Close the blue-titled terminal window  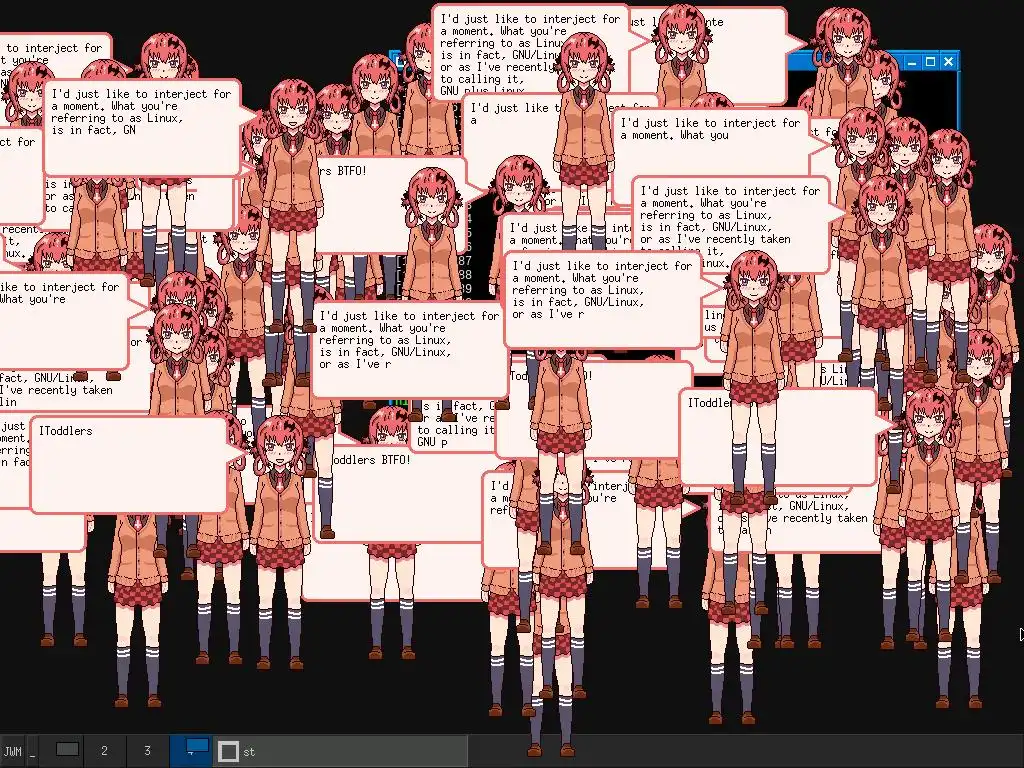point(949,62)
